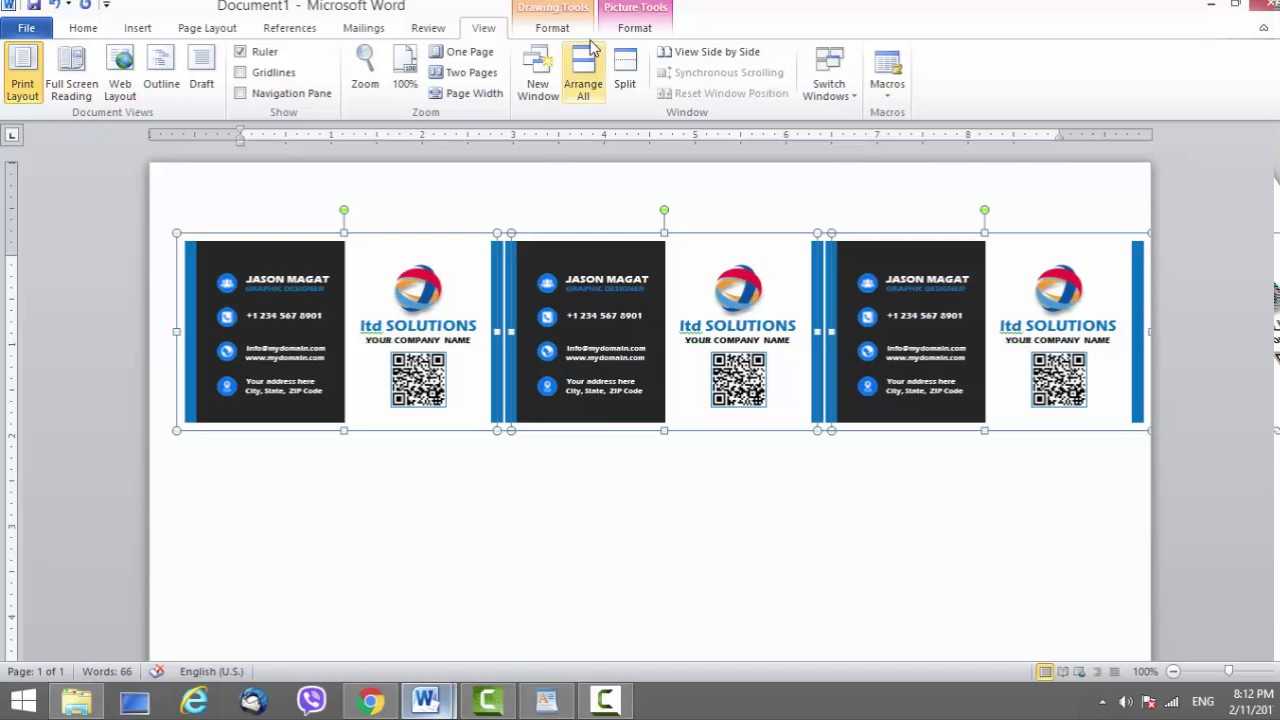Undo via Quick Access Toolbar

[x=54, y=5]
